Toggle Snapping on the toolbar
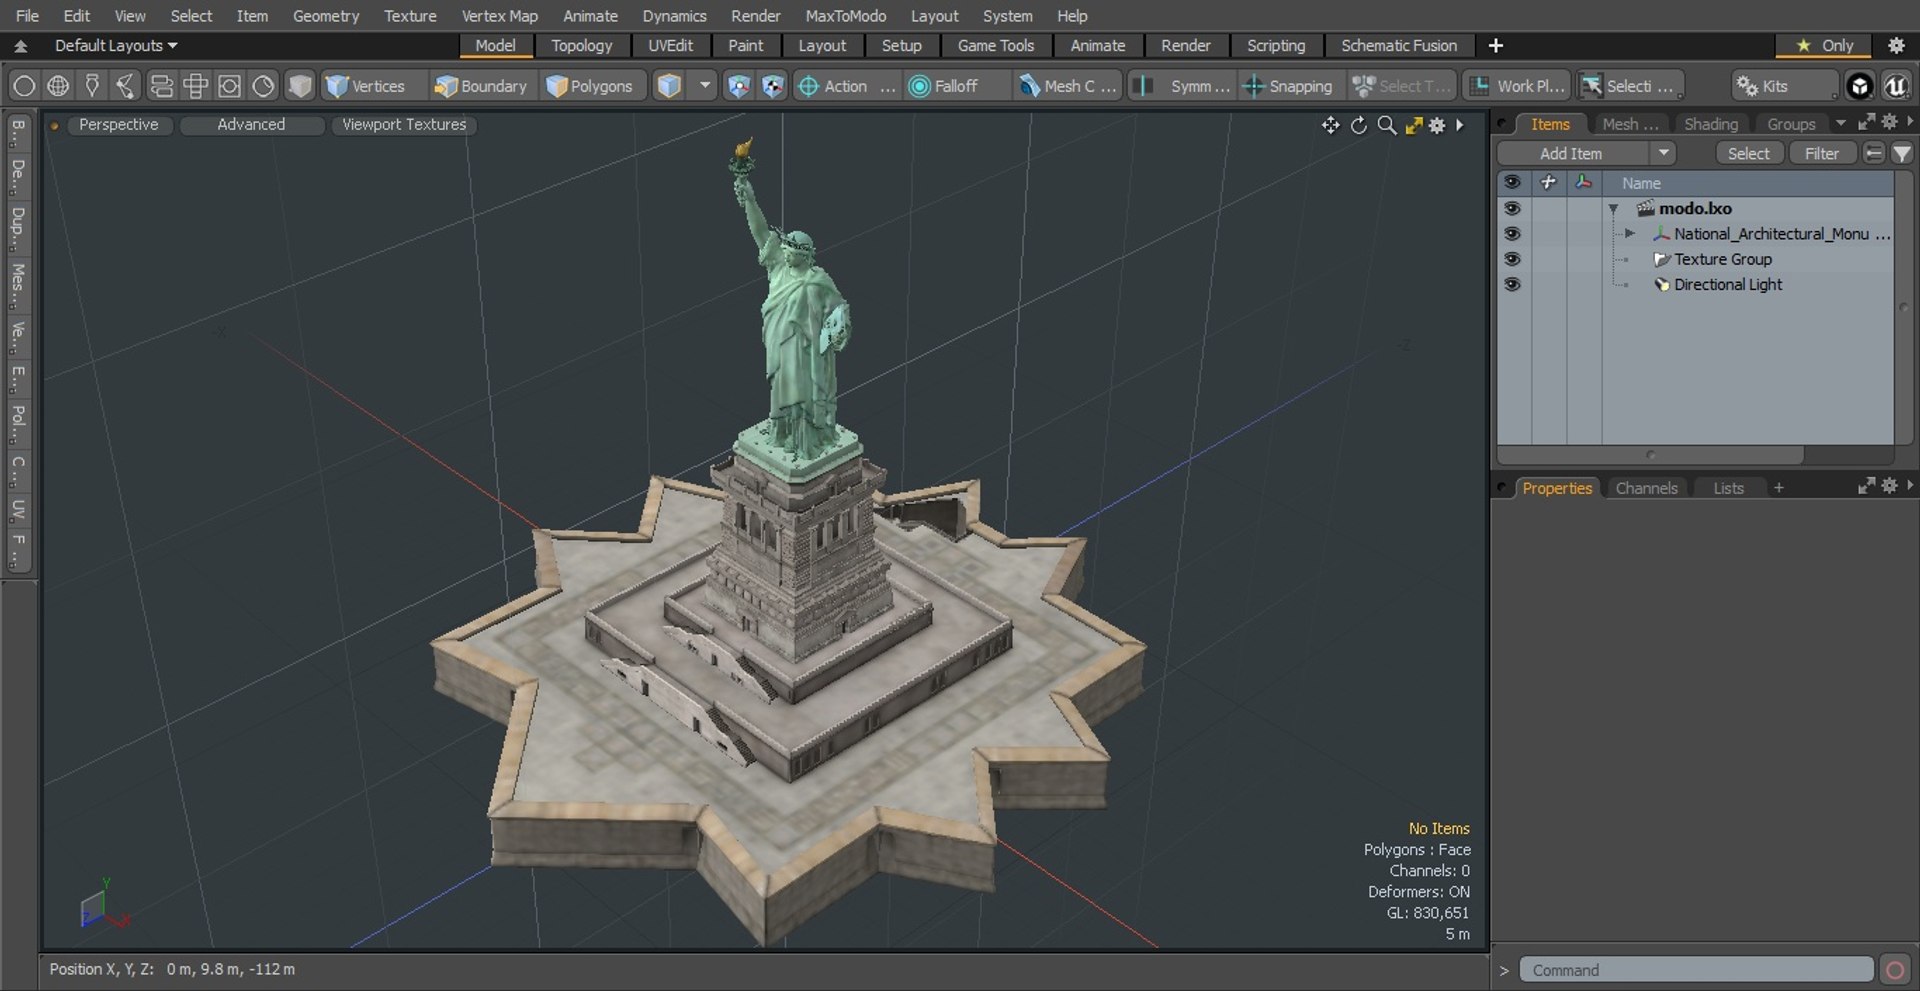This screenshot has width=1920, height=991. pyautogui.click(x=1287, y=86)
